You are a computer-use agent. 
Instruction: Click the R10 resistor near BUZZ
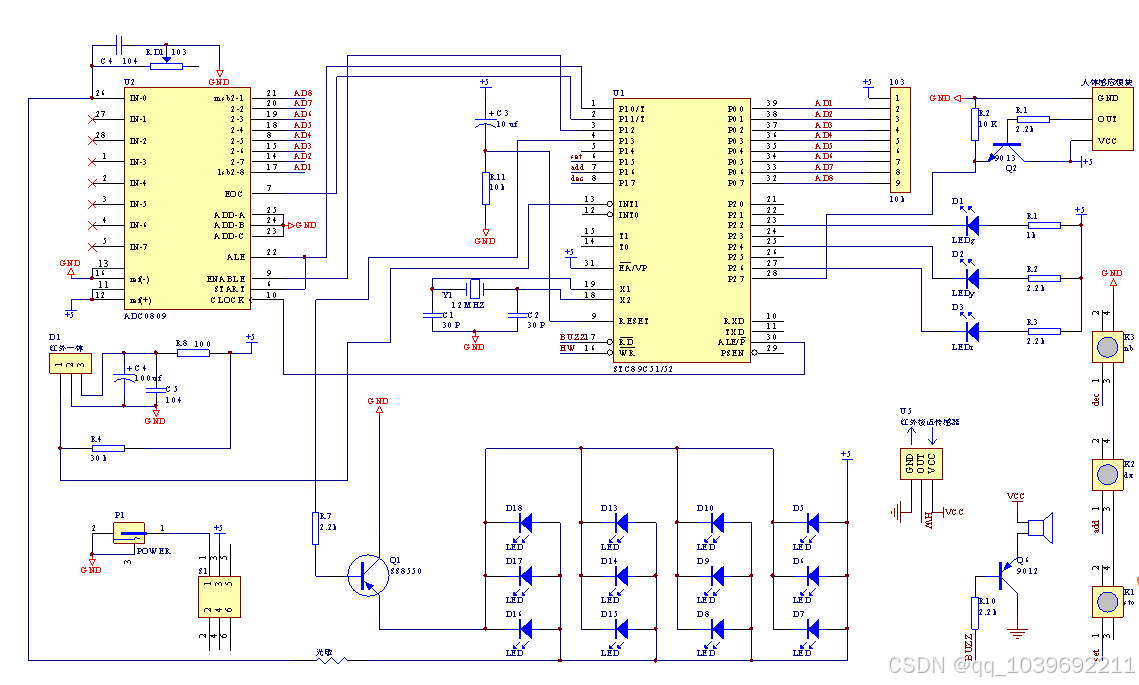tap(975, 613)
